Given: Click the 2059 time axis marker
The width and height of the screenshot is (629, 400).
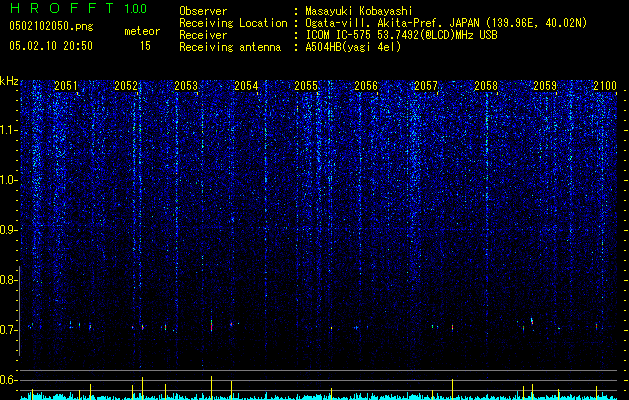Looking at the screenshot, I should click(x=545, y=86).
